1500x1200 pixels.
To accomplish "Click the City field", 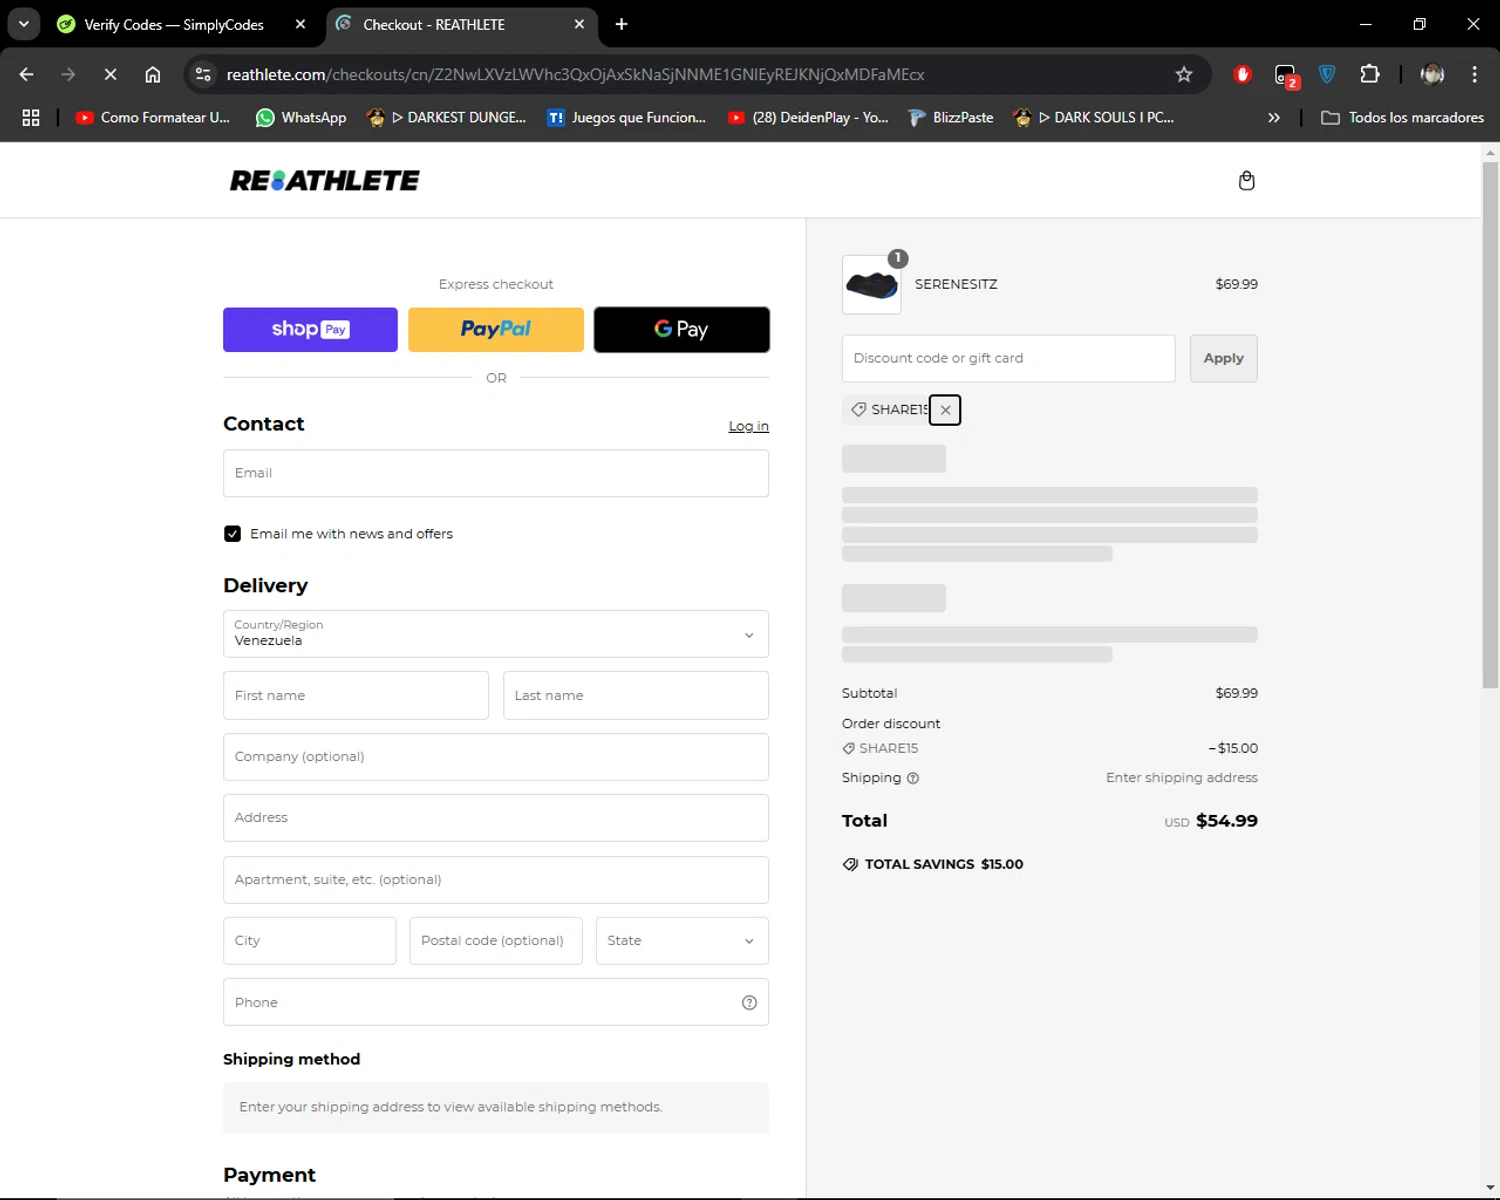I will pyautogui.click(x=310, y=941).
